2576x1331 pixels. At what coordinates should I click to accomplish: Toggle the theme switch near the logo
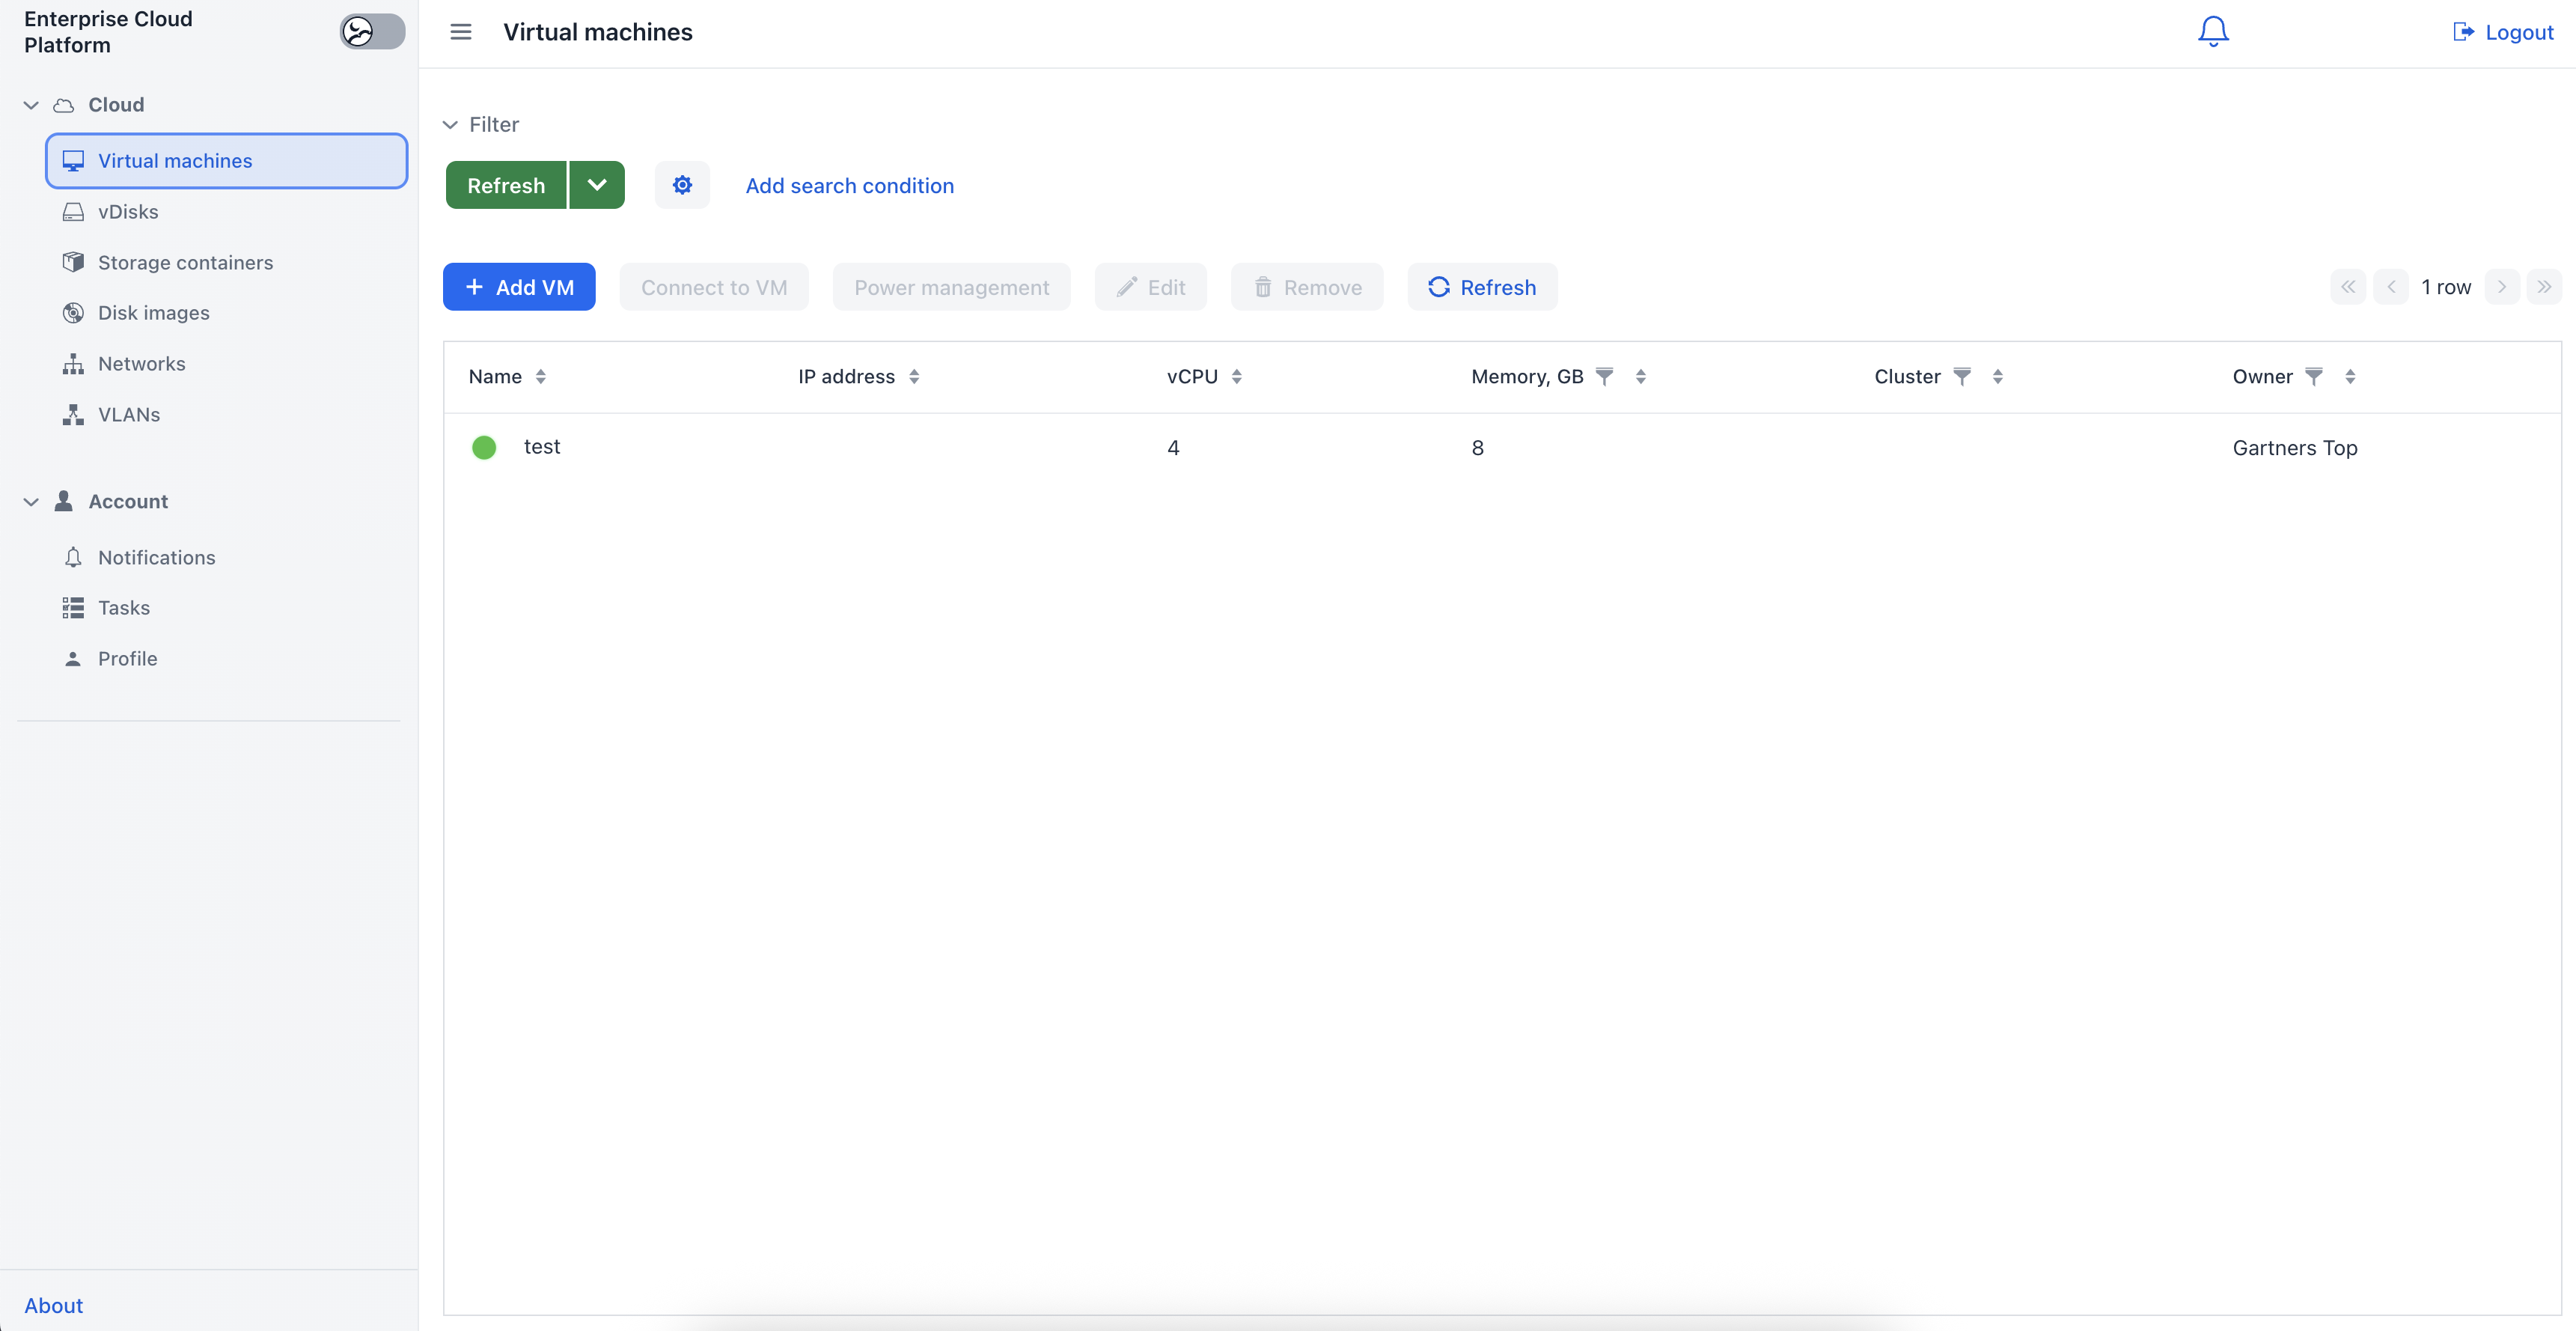pos(371,31)
